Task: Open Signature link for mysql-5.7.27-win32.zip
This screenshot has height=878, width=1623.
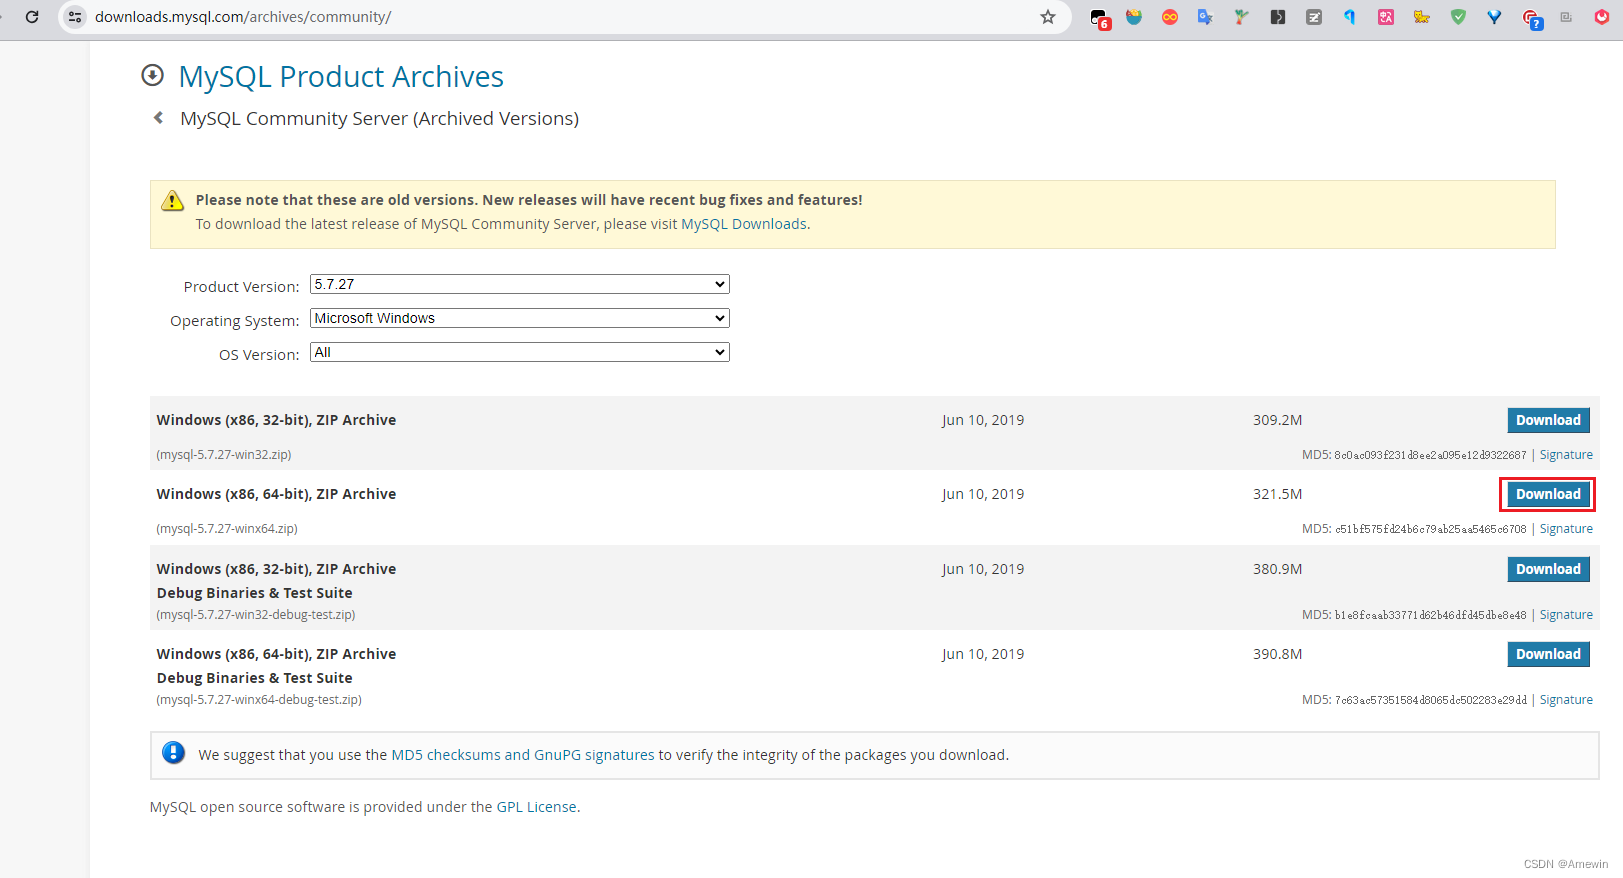Action: point(1566,455)
